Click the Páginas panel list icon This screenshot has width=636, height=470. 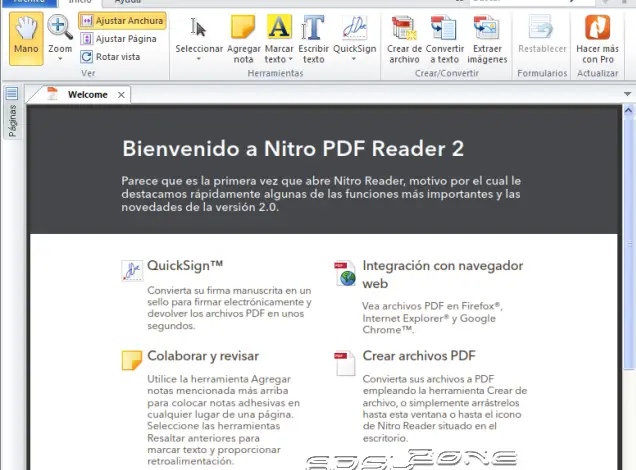(12, 94)
